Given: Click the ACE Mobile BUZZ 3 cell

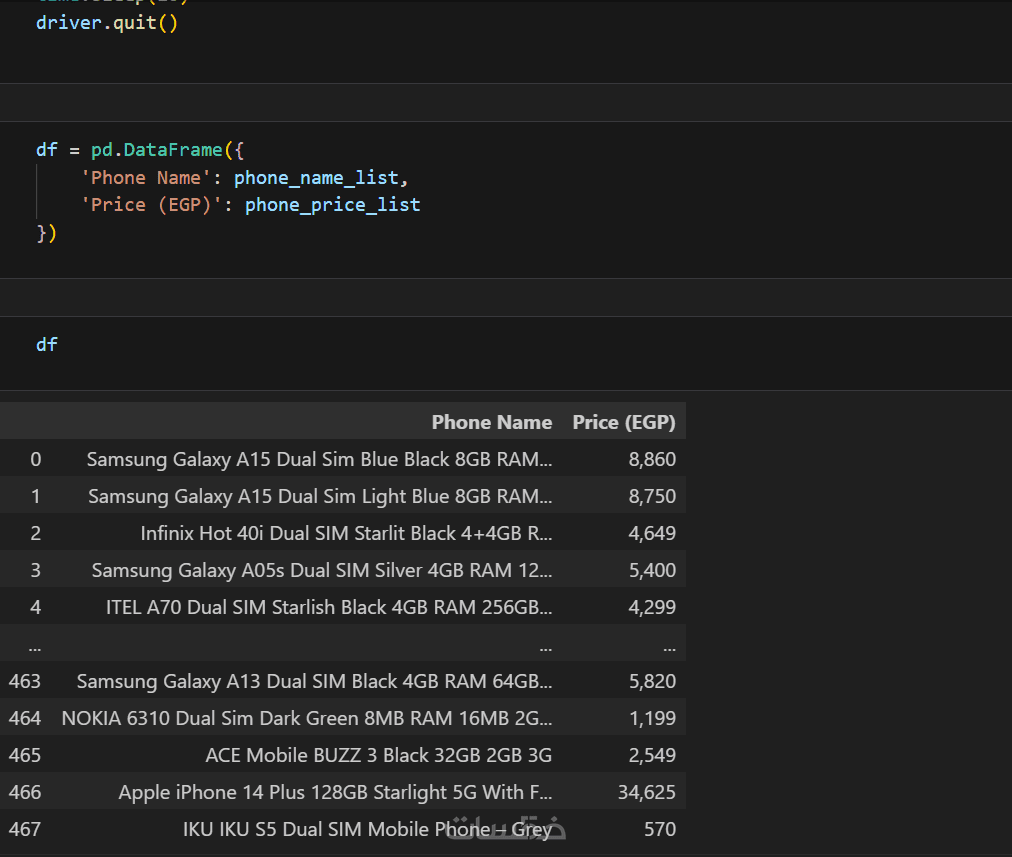Looking at the screenshot, I should coord(378,755).
